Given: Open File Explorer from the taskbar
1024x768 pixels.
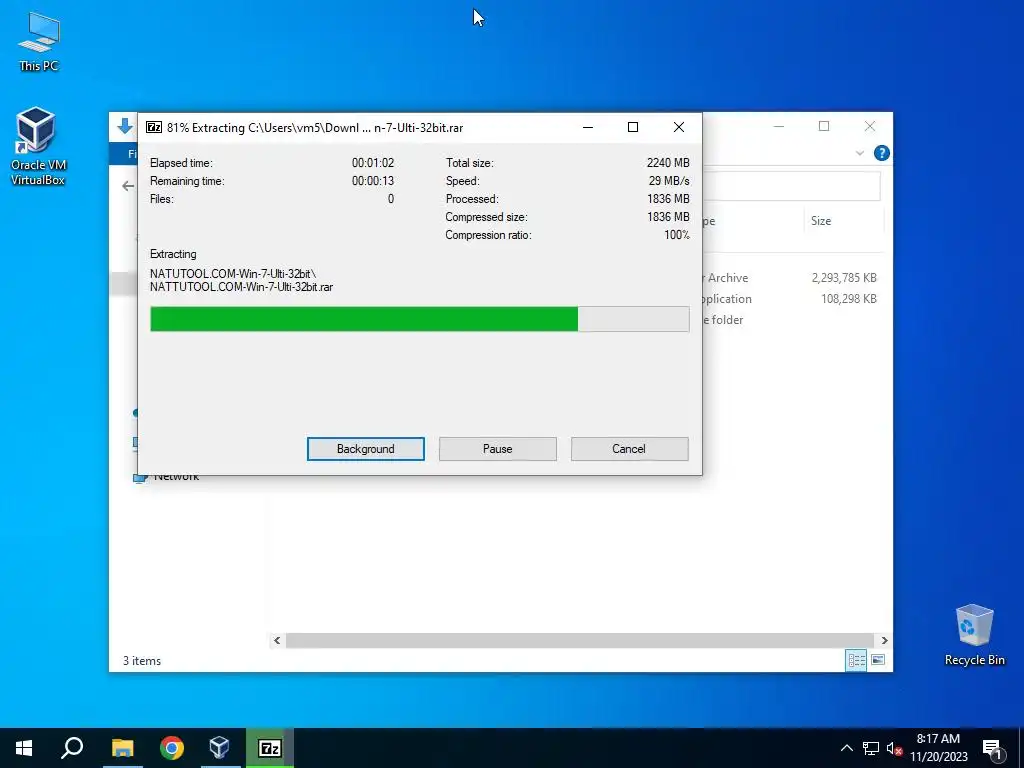Looking at the screenshot, I should coord(122,748).
